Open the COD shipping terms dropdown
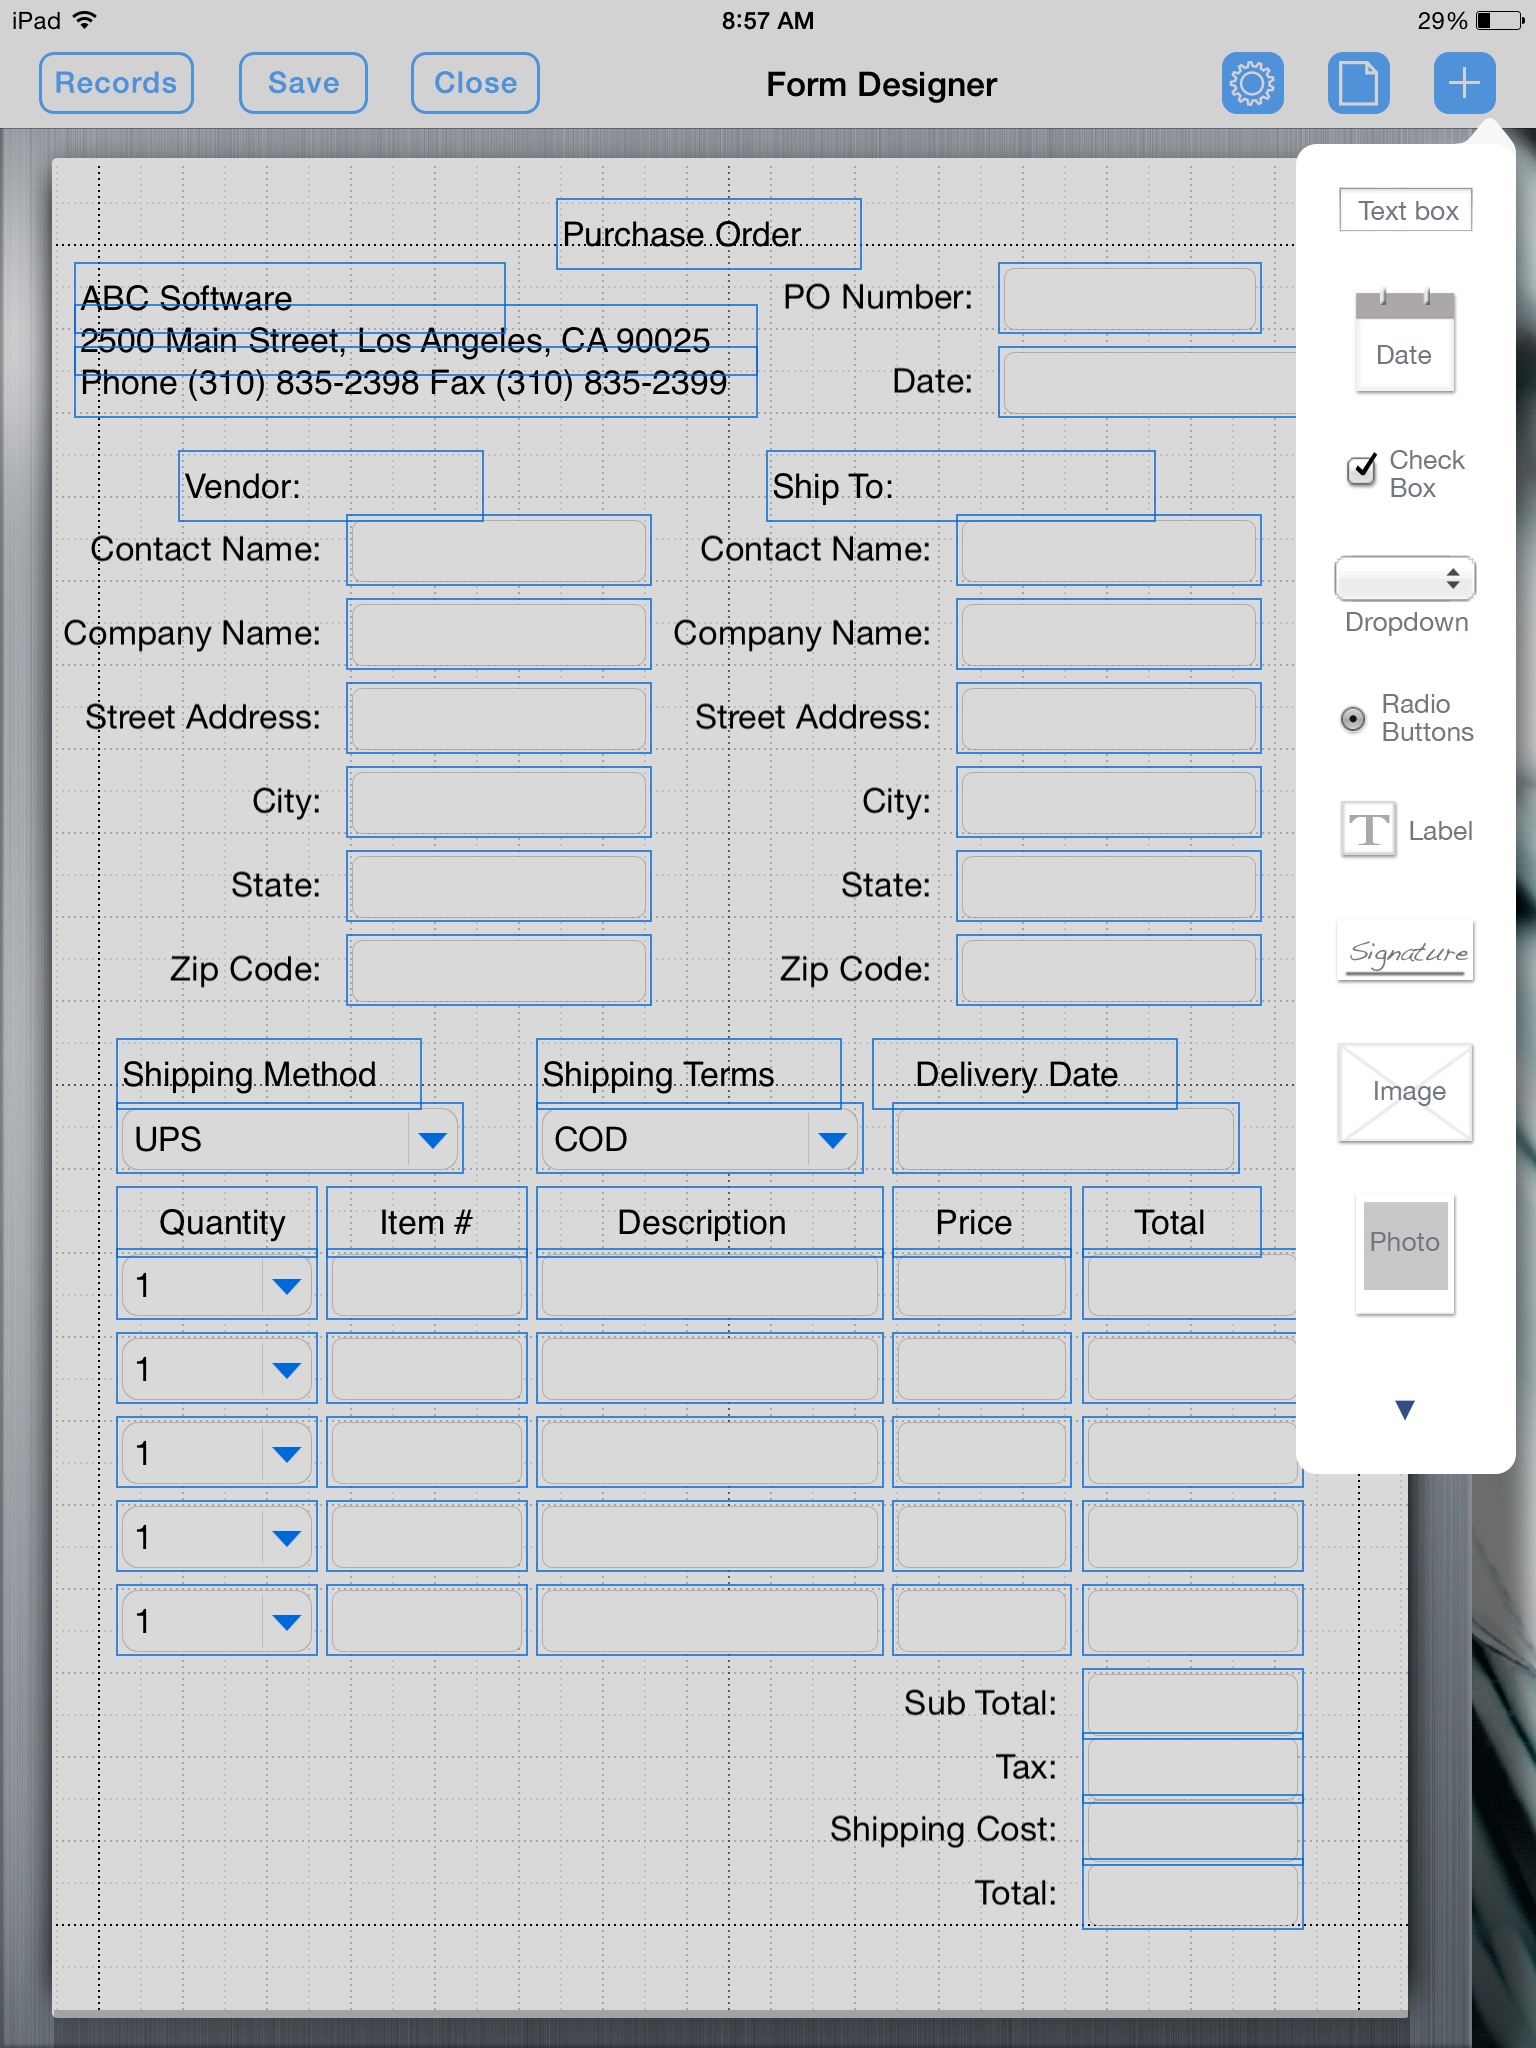 (x=700, y=1139)
